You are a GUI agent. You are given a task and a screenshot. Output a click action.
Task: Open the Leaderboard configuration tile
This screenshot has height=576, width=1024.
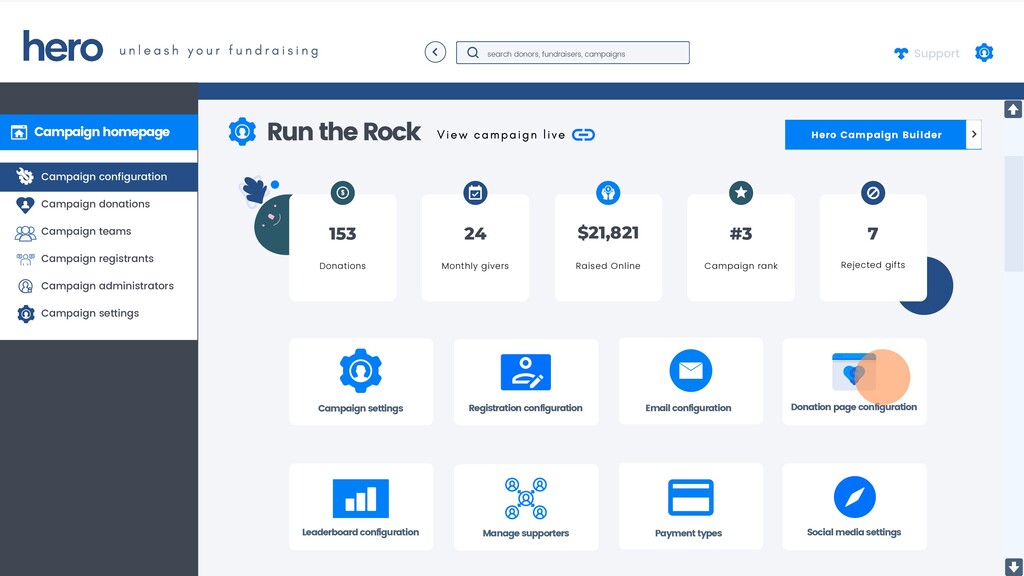point(361,507)
